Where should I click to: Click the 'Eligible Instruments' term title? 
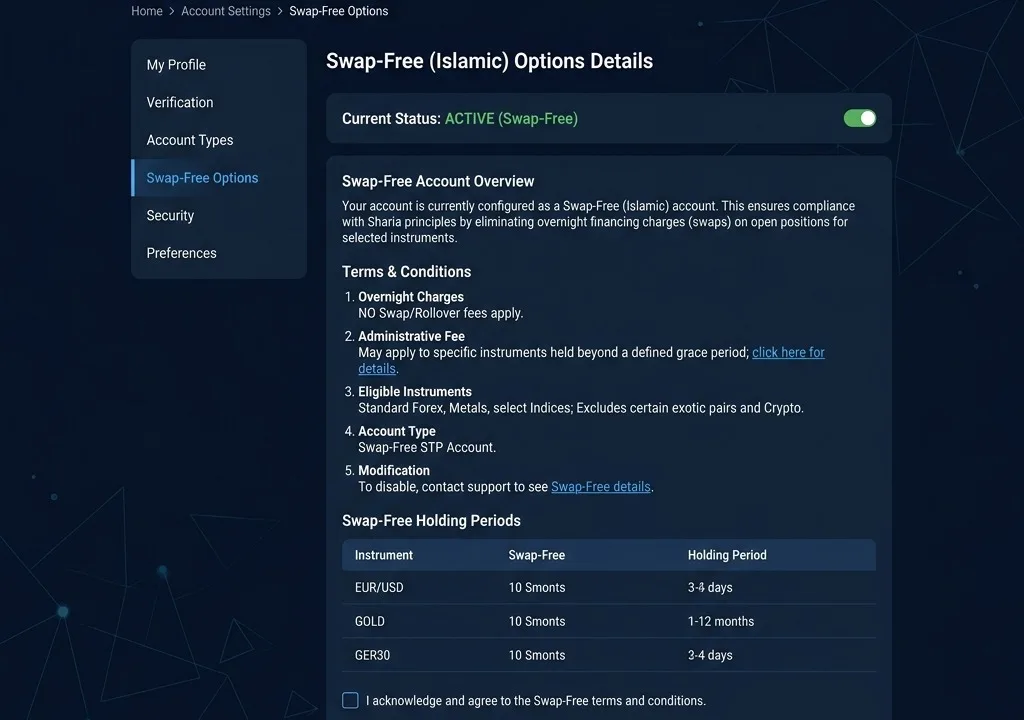coord(415,392)
